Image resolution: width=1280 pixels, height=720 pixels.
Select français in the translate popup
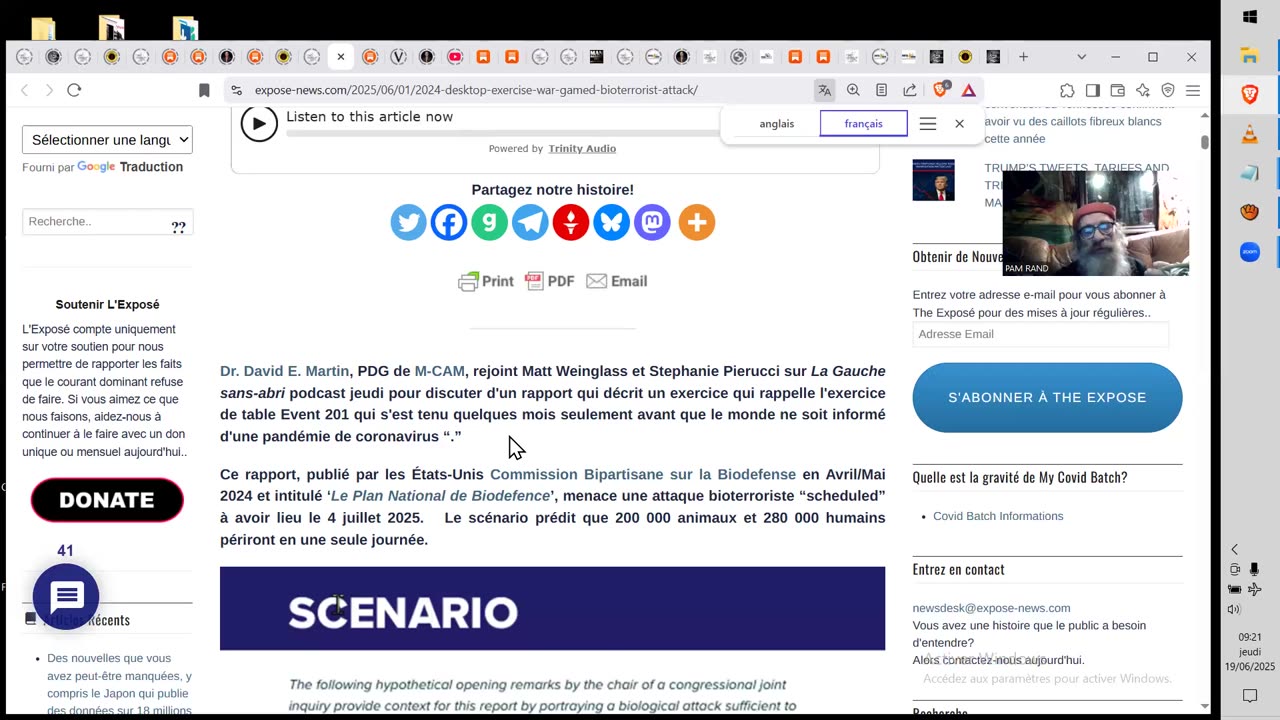click(x=863, y=124)
